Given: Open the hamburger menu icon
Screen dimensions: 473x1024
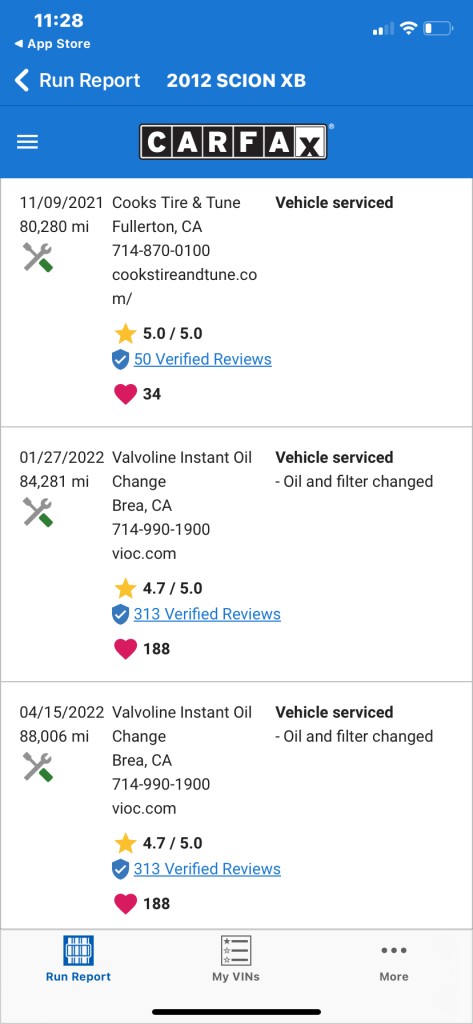Looking at the screenshot, I should (27, 142).
